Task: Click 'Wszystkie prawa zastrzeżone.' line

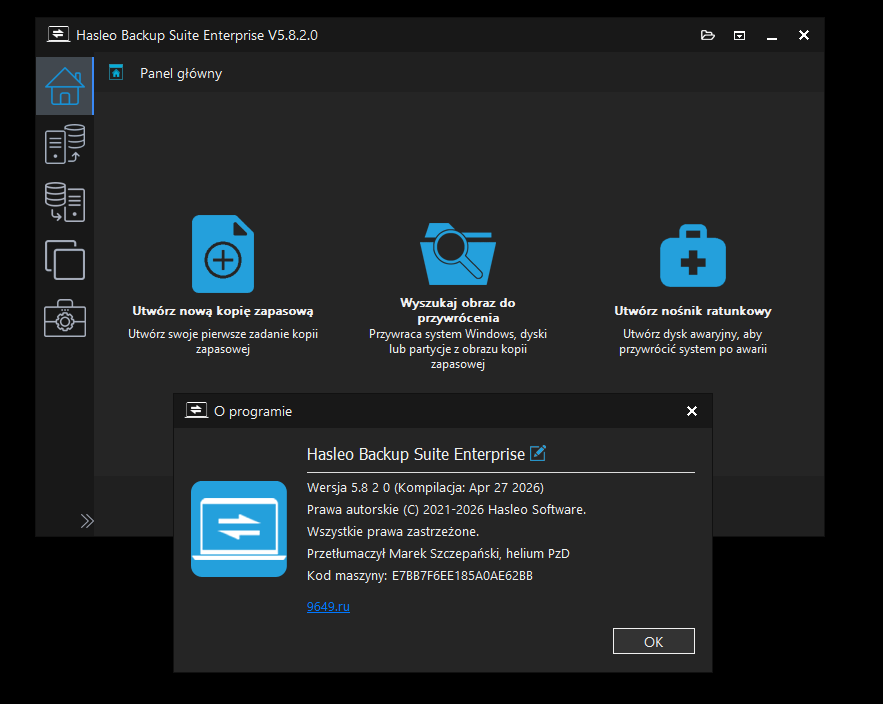Action: (393, 532)
